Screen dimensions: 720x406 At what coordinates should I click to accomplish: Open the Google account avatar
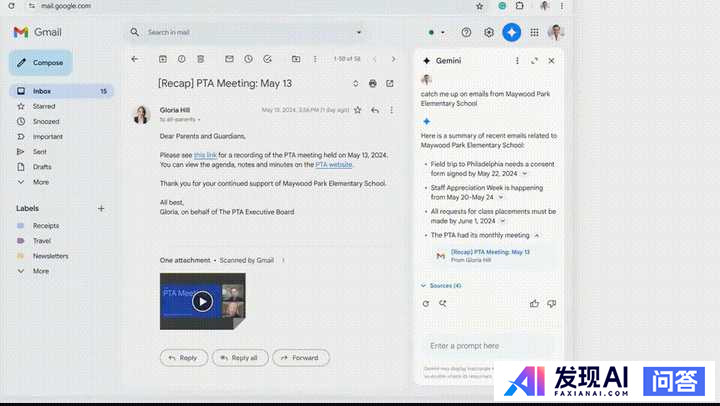tap(556, 32)
